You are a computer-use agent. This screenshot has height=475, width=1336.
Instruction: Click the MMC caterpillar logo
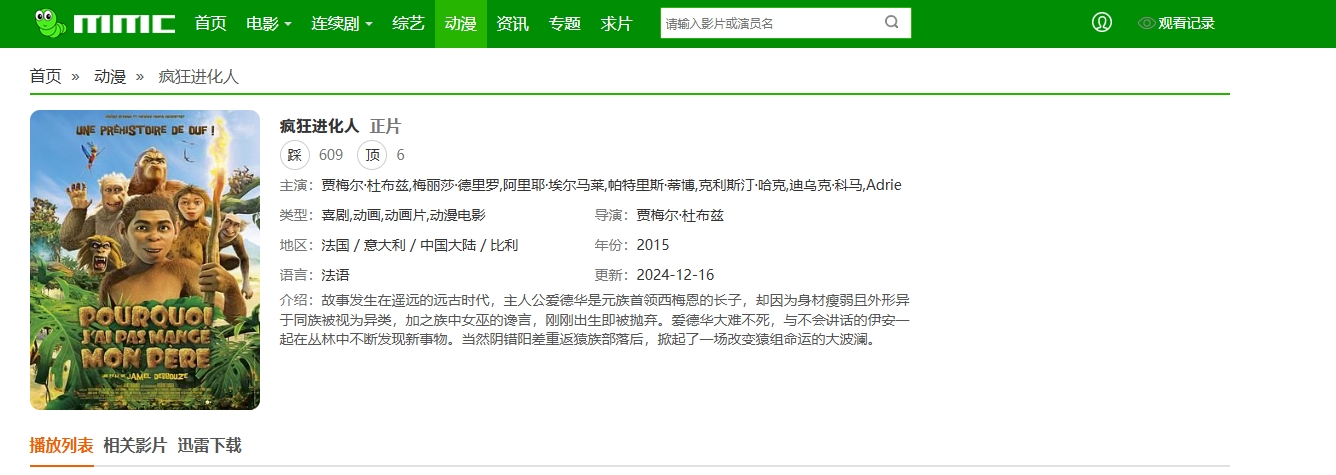[104, 22]
